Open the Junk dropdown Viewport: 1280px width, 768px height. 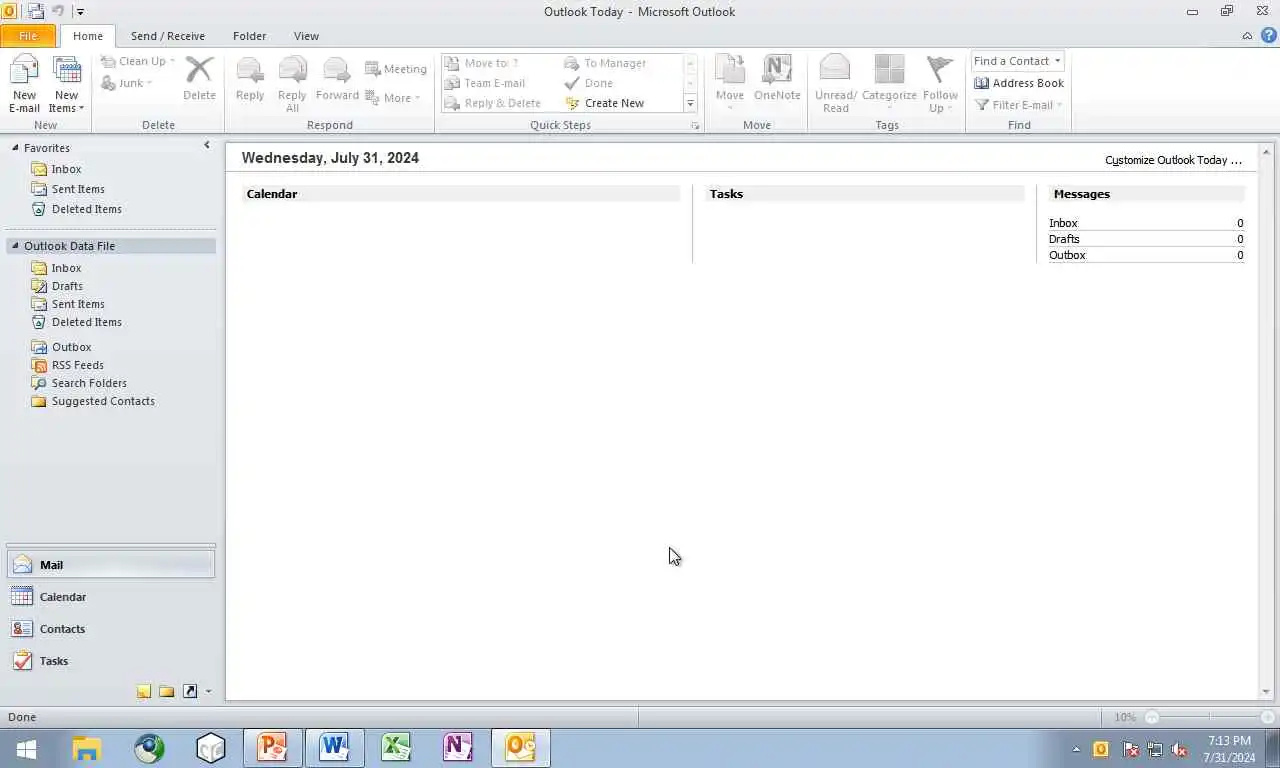(x=127, y=83)
